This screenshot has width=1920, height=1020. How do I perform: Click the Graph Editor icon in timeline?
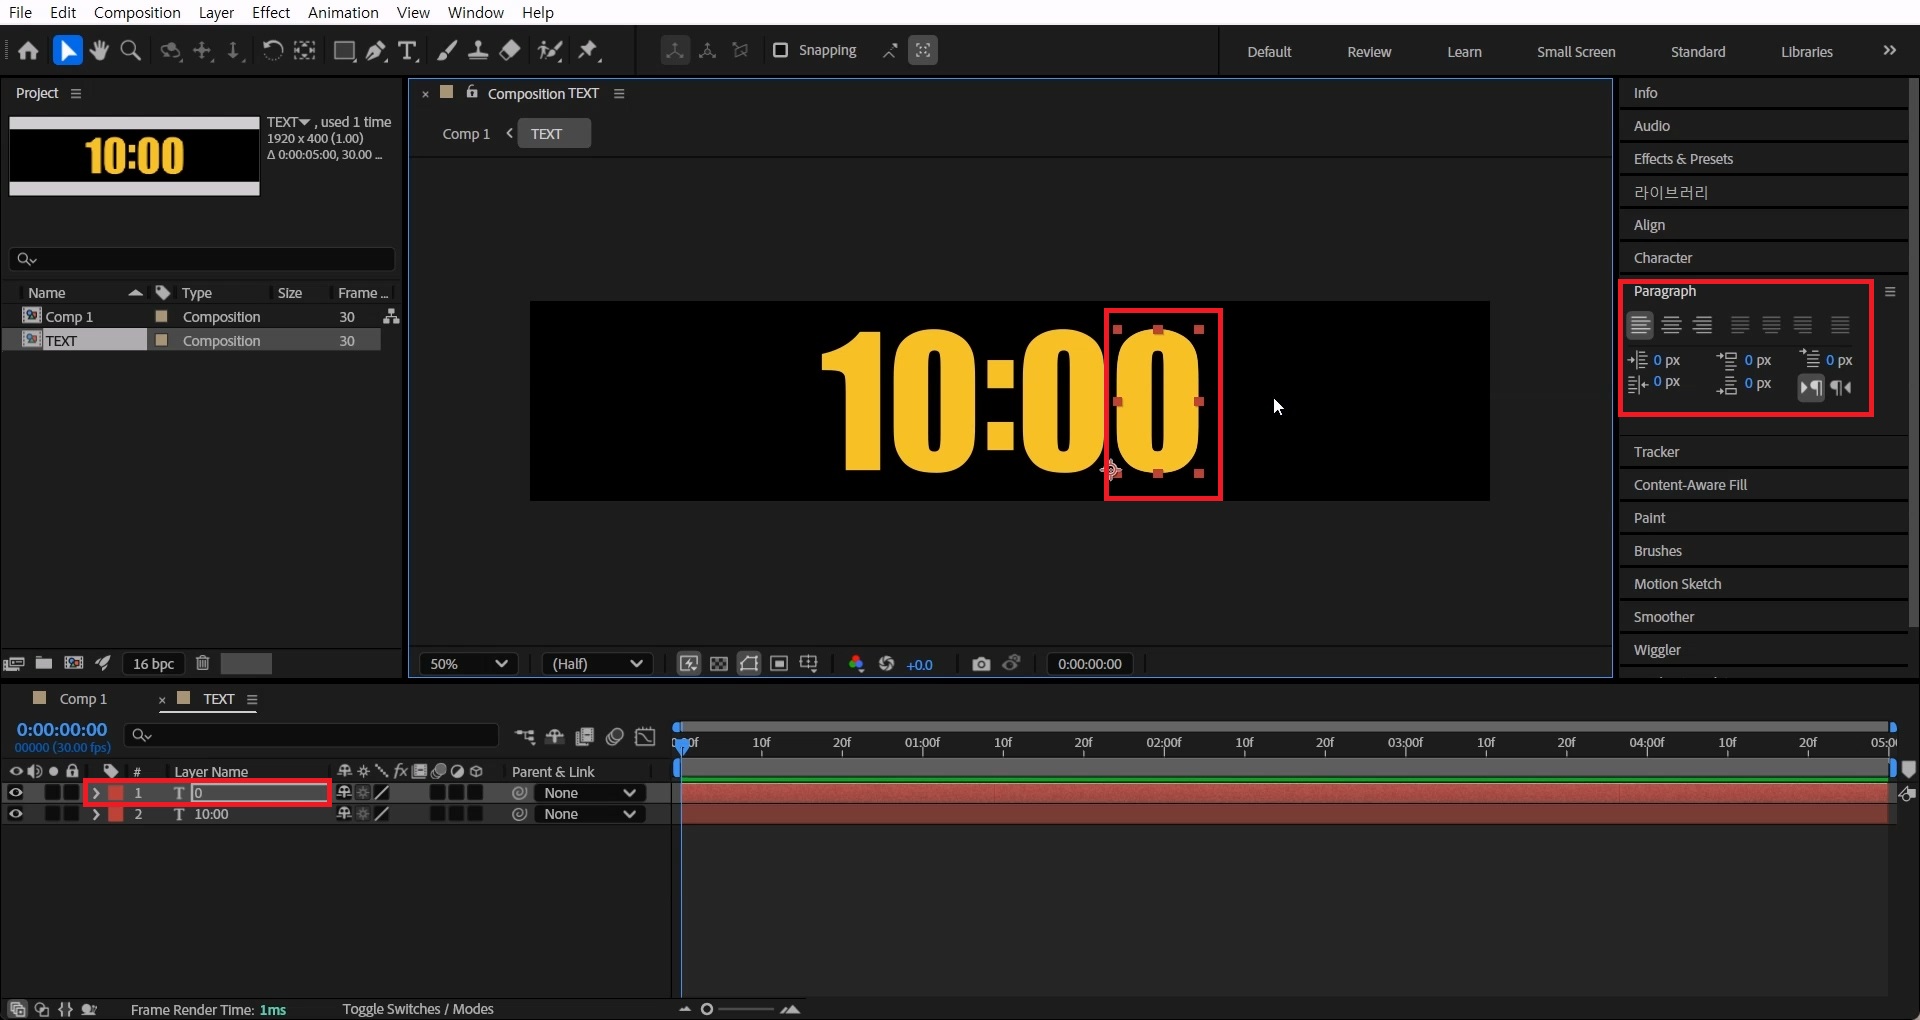[646, 737]
